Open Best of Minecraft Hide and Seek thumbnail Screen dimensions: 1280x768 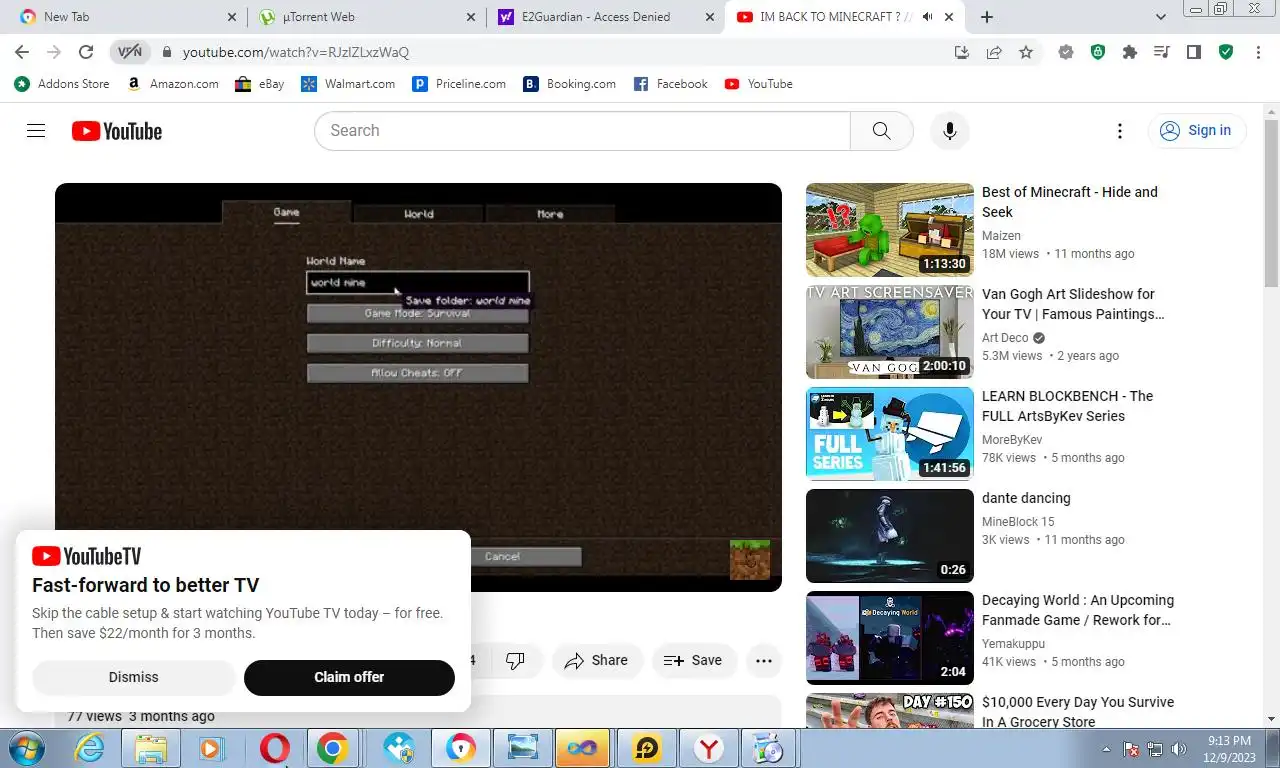[890, 230]
